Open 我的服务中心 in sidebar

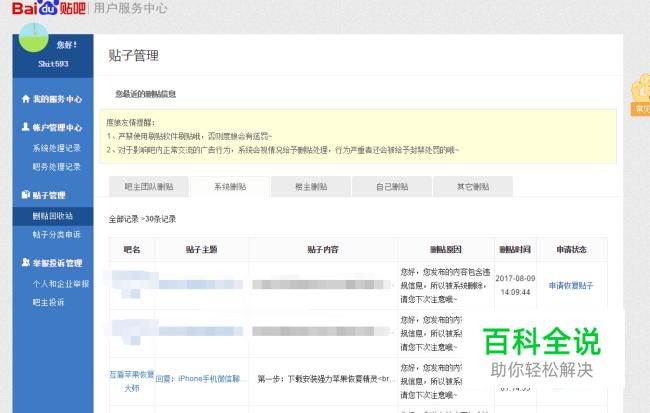(57, 99)
